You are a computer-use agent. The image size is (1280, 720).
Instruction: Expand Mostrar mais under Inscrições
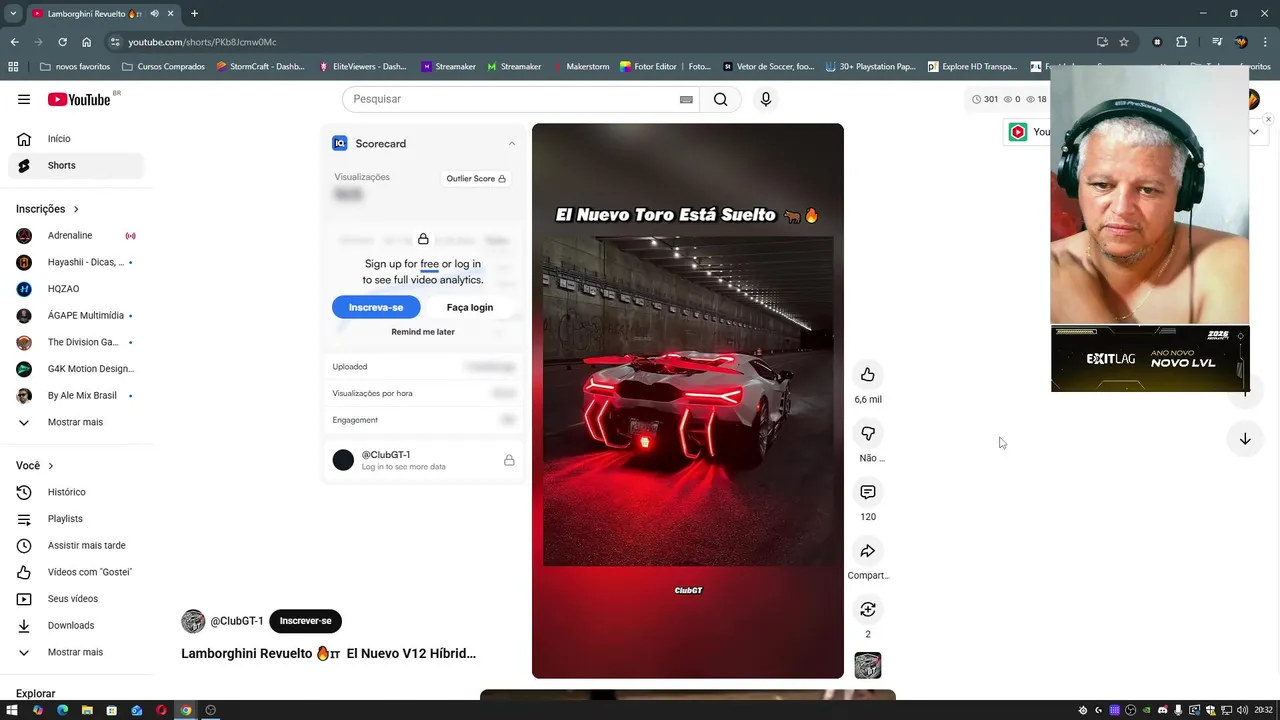pyautogui.click(x=76, y=422)
